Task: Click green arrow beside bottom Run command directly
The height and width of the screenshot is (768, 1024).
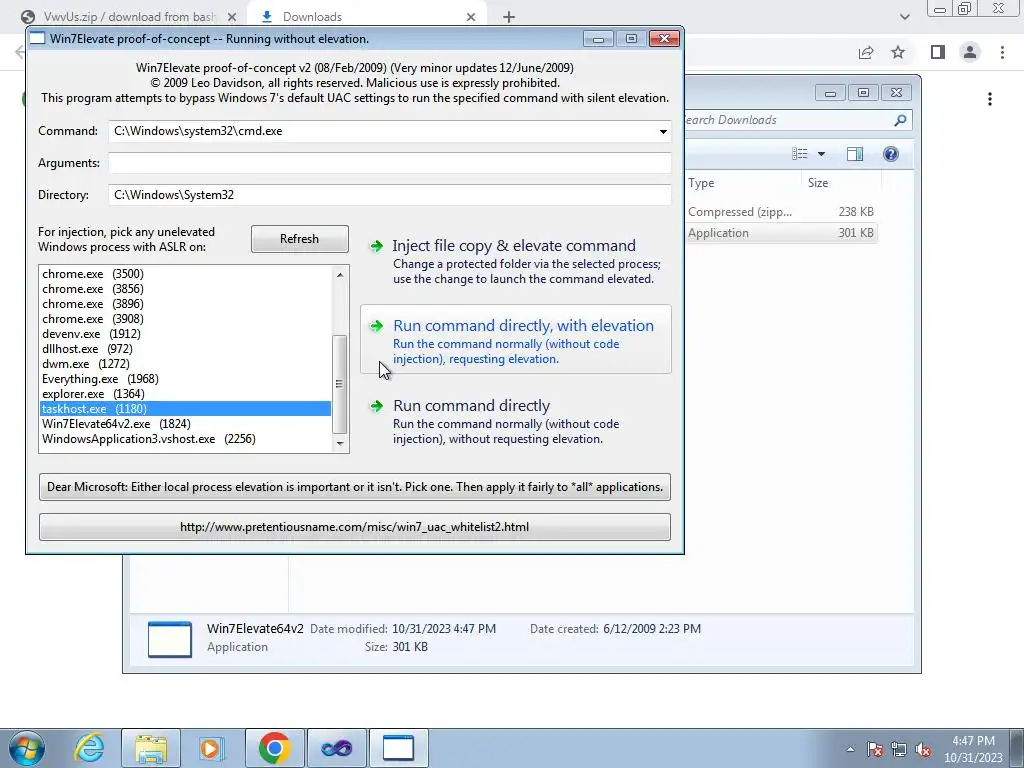Action: [x=376, y=406]
